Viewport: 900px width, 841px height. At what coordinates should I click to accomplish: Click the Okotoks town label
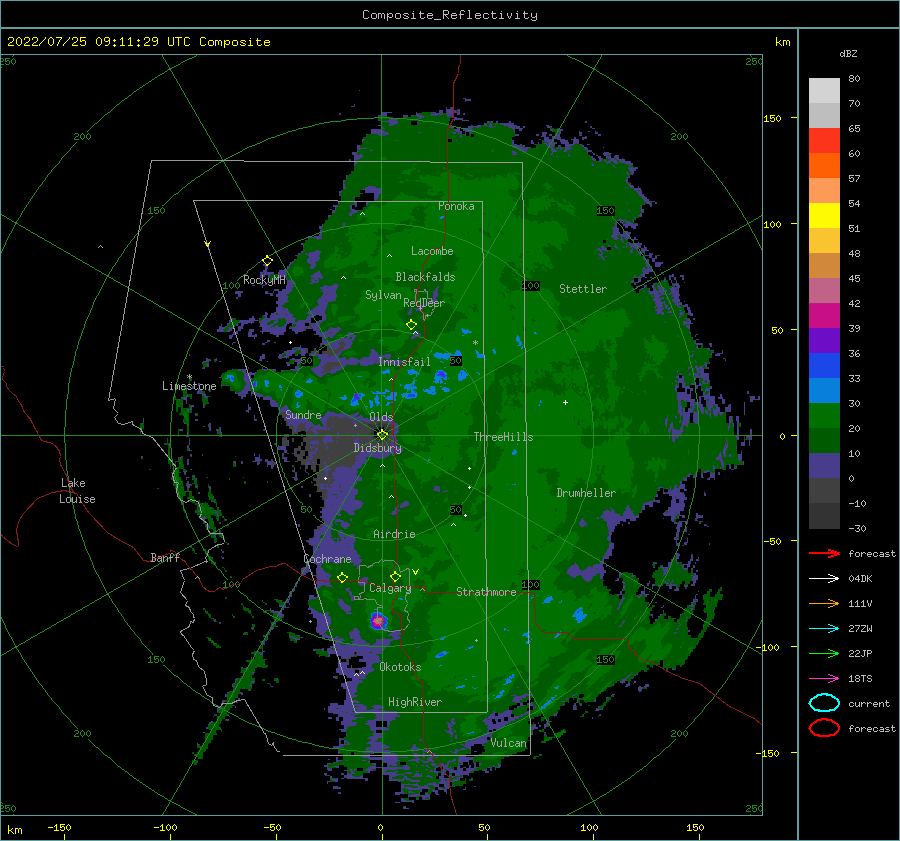point(400,667)
